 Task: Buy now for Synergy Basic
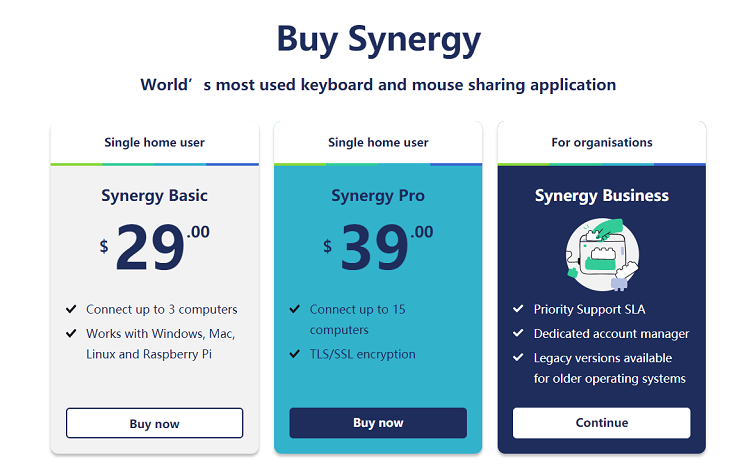(154, 423)
